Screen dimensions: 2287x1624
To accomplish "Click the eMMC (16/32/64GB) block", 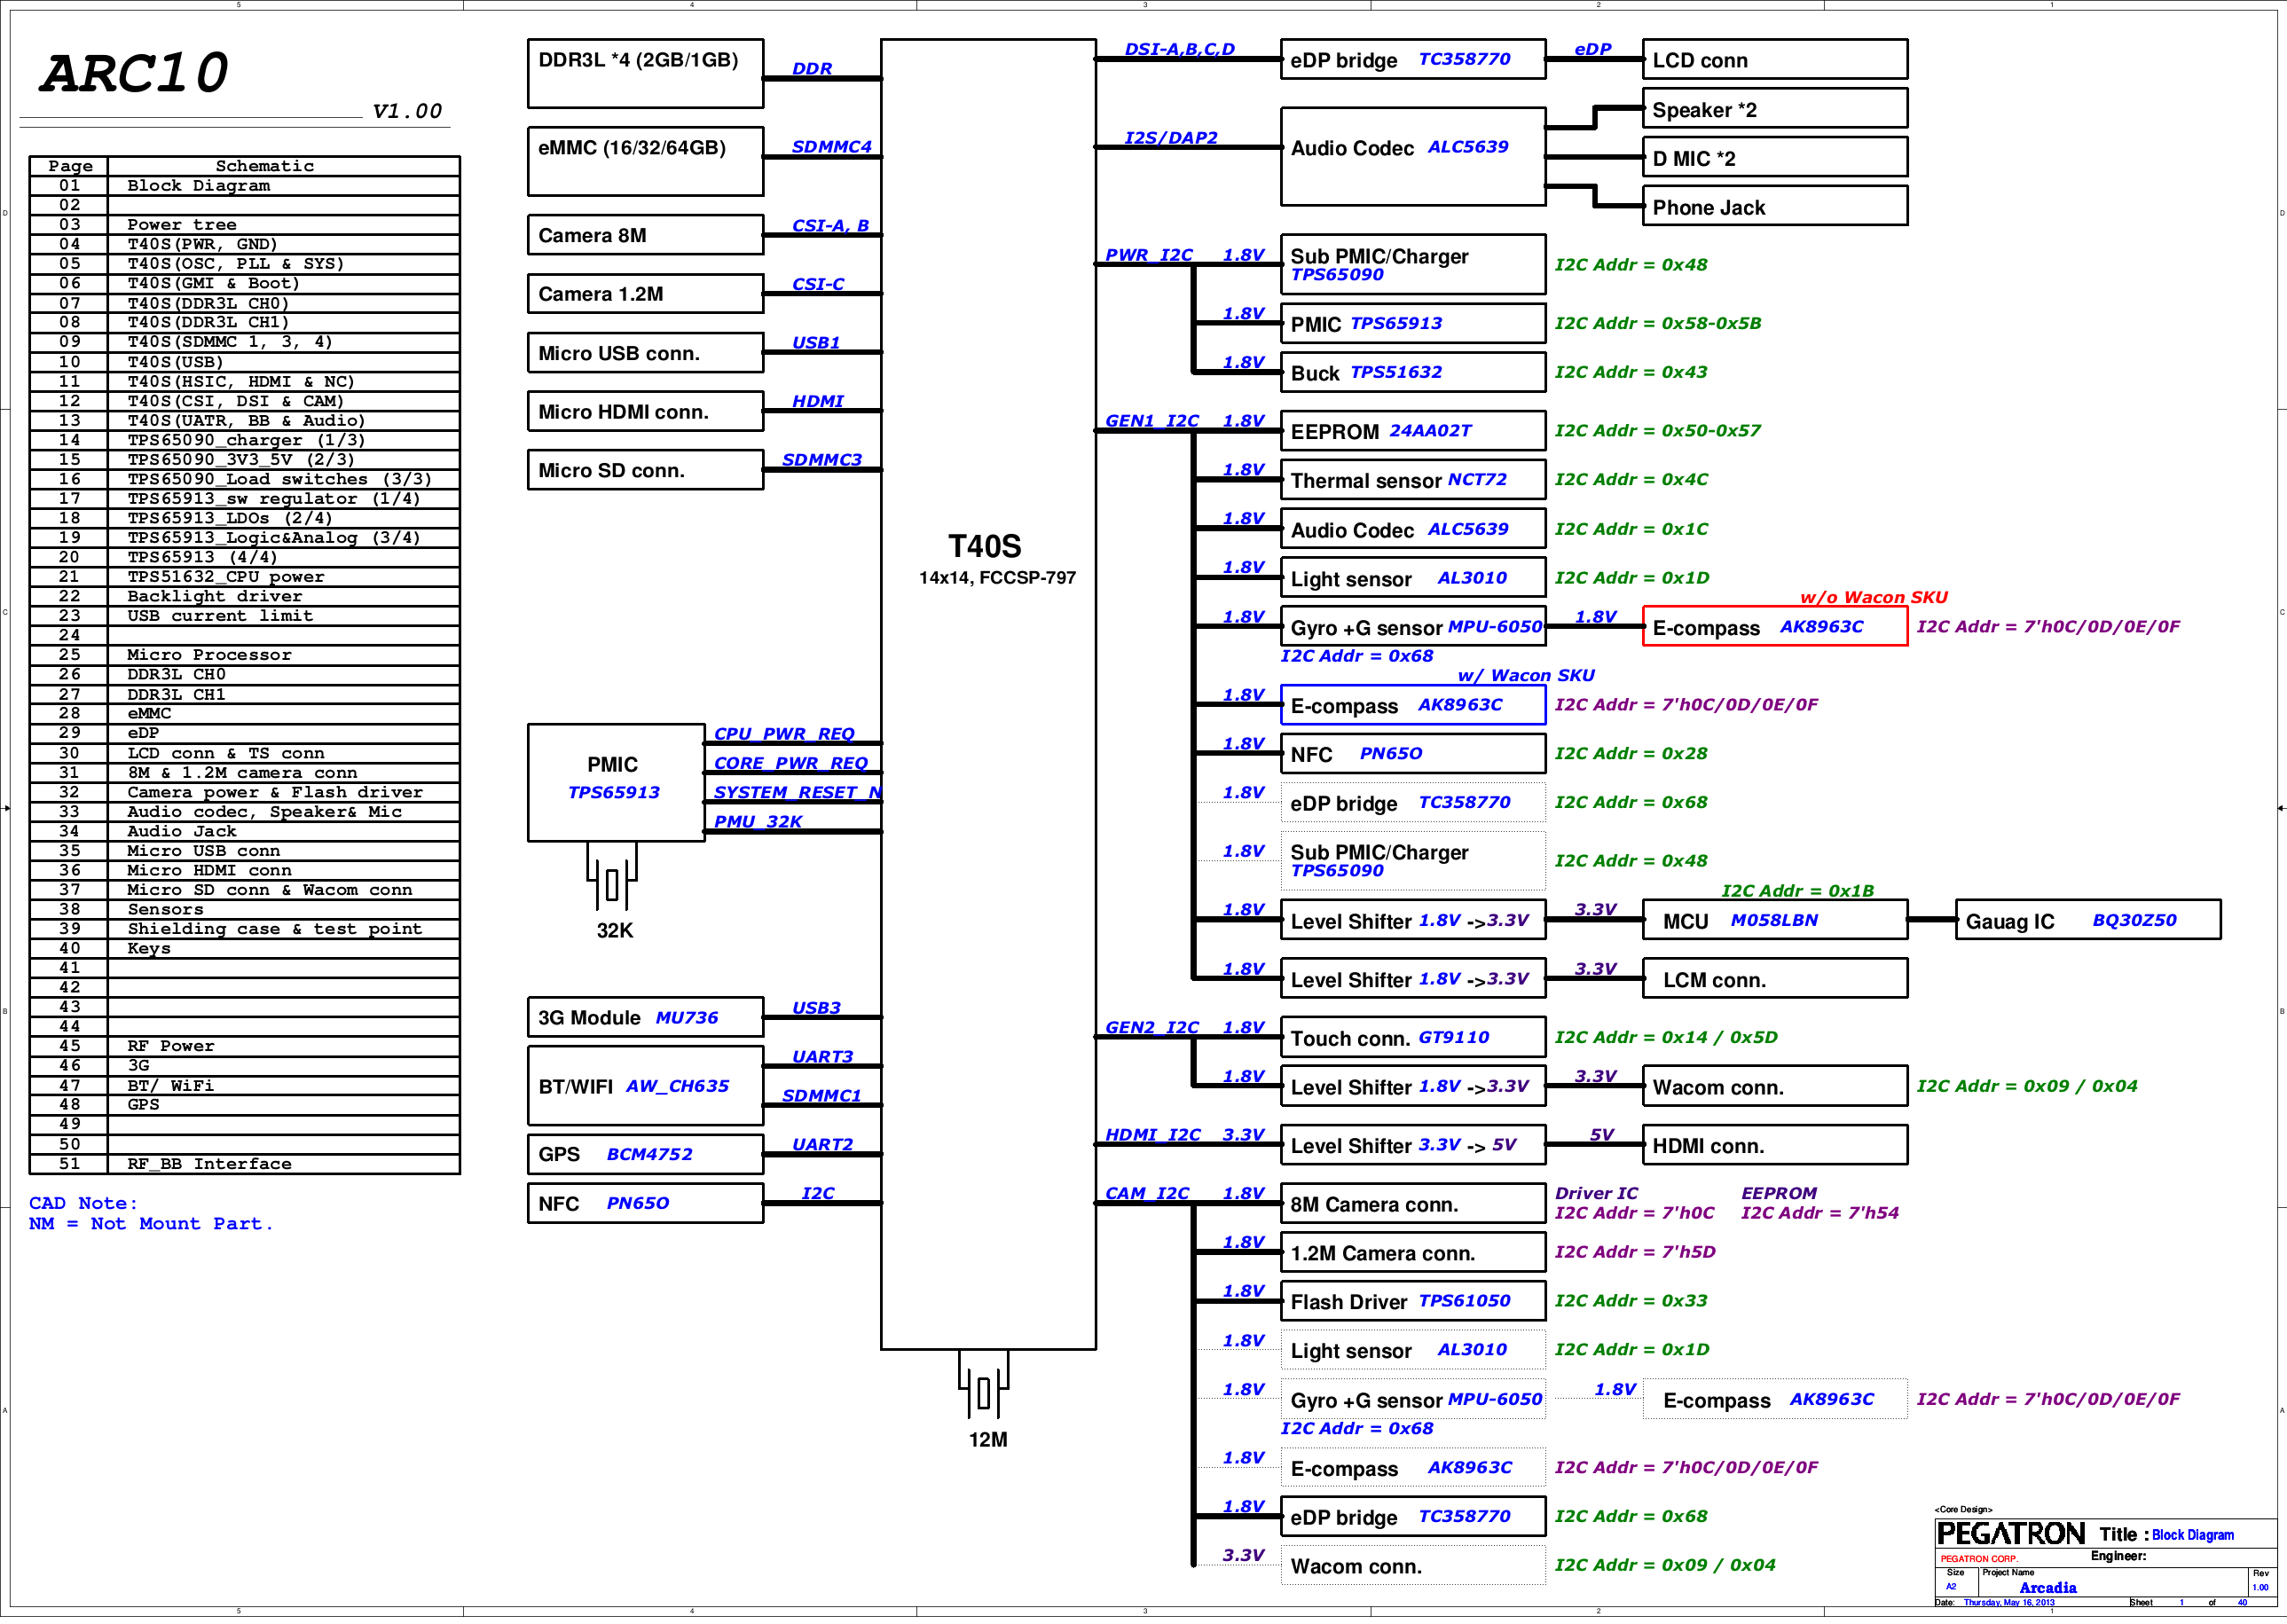I will coord(645,161).
